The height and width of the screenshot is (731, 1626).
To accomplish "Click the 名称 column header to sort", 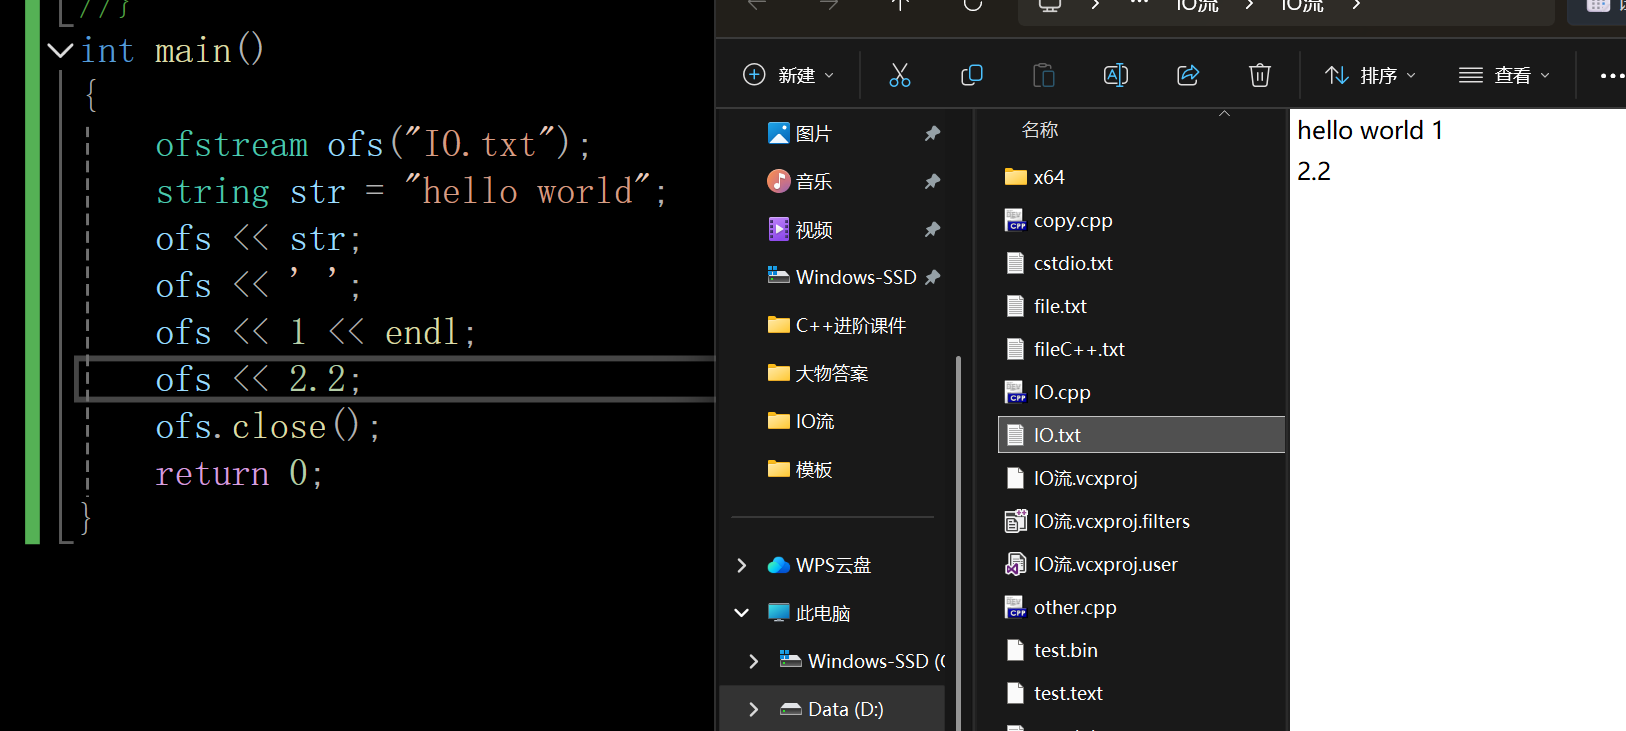I will [x=1040, y=130].
